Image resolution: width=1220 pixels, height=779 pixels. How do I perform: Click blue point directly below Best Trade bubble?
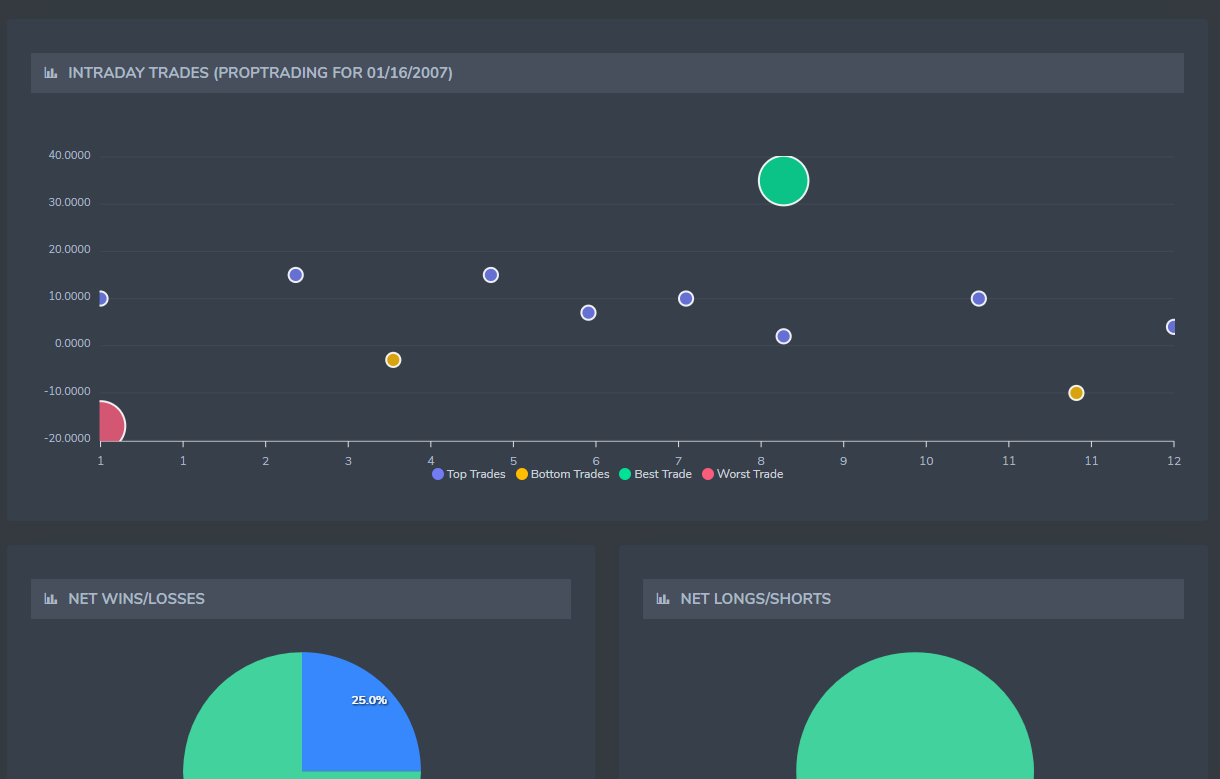783,337
